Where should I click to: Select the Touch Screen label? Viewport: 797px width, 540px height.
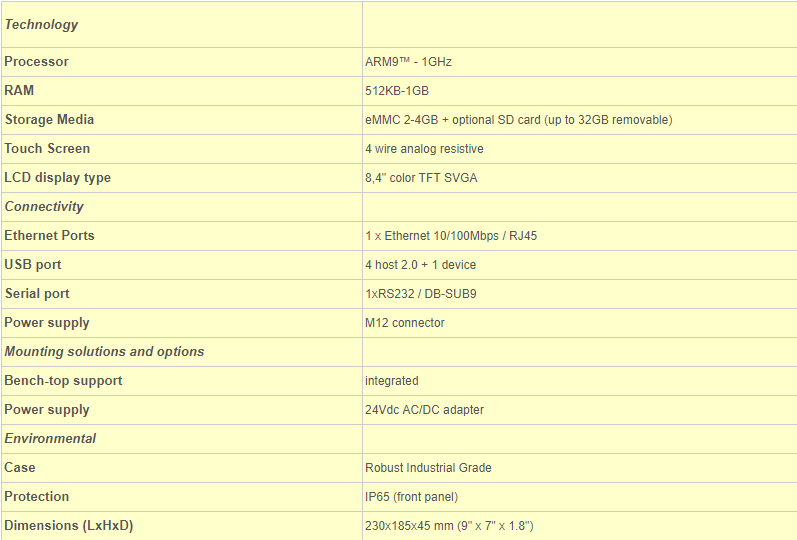47,149
